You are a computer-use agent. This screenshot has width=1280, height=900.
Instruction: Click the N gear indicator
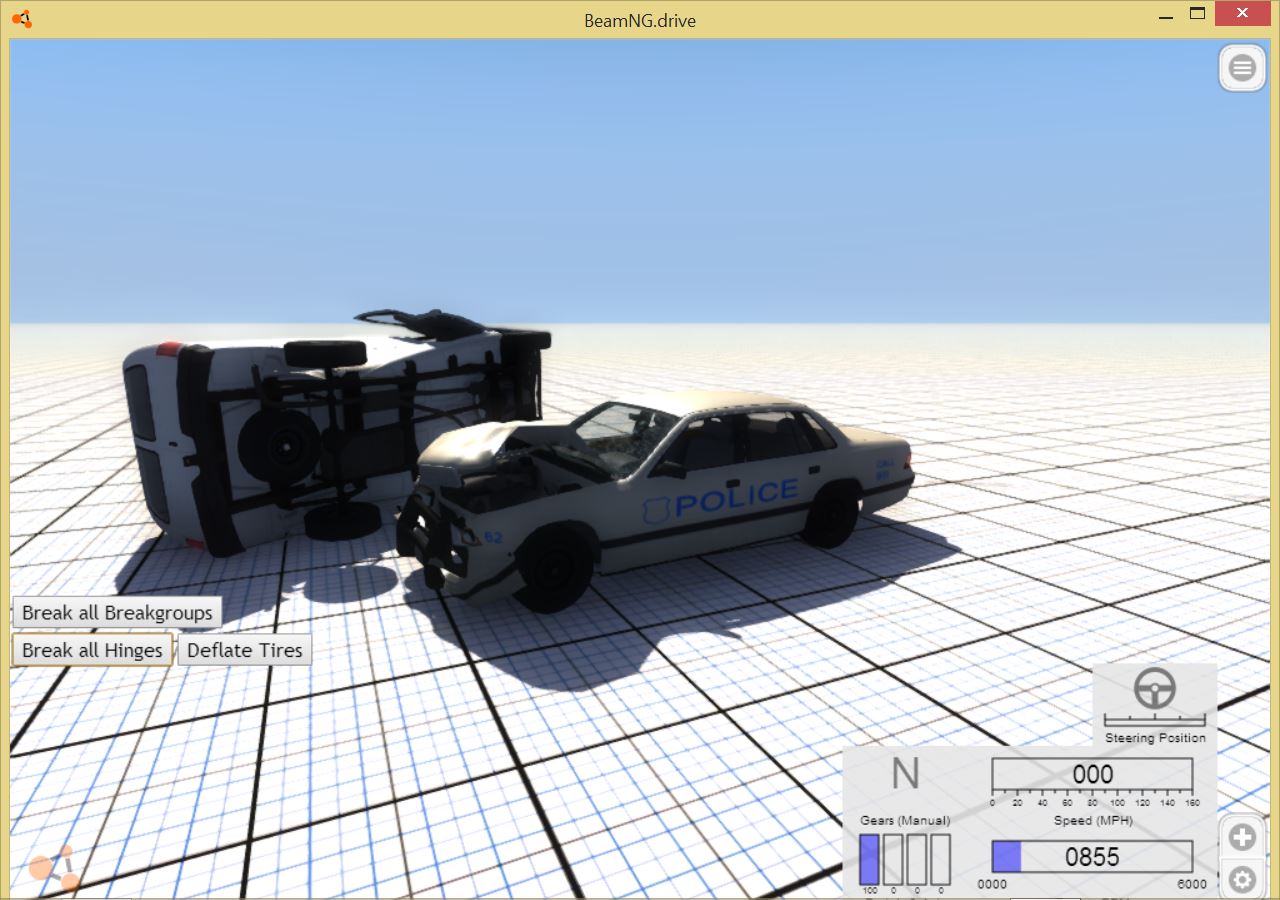pos(905,775)
